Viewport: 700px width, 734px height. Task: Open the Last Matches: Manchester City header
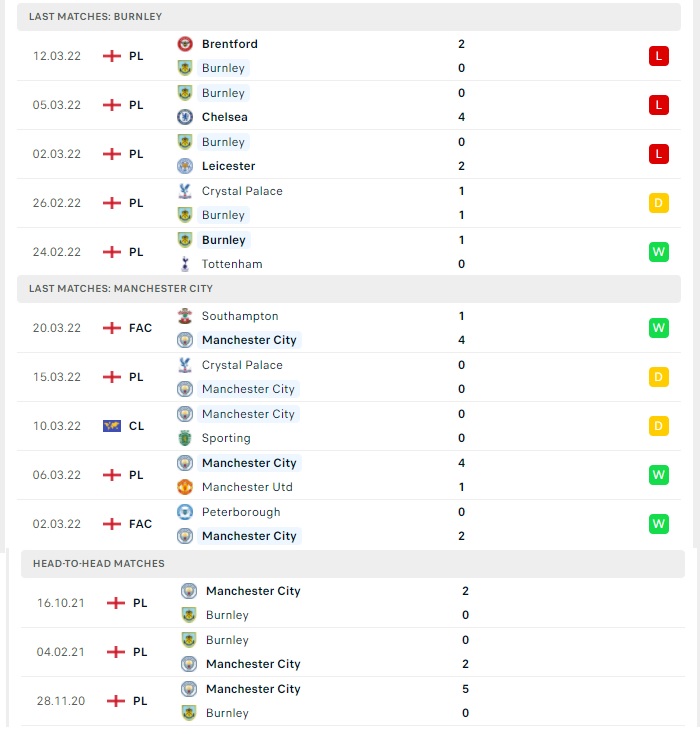[349, 289]
